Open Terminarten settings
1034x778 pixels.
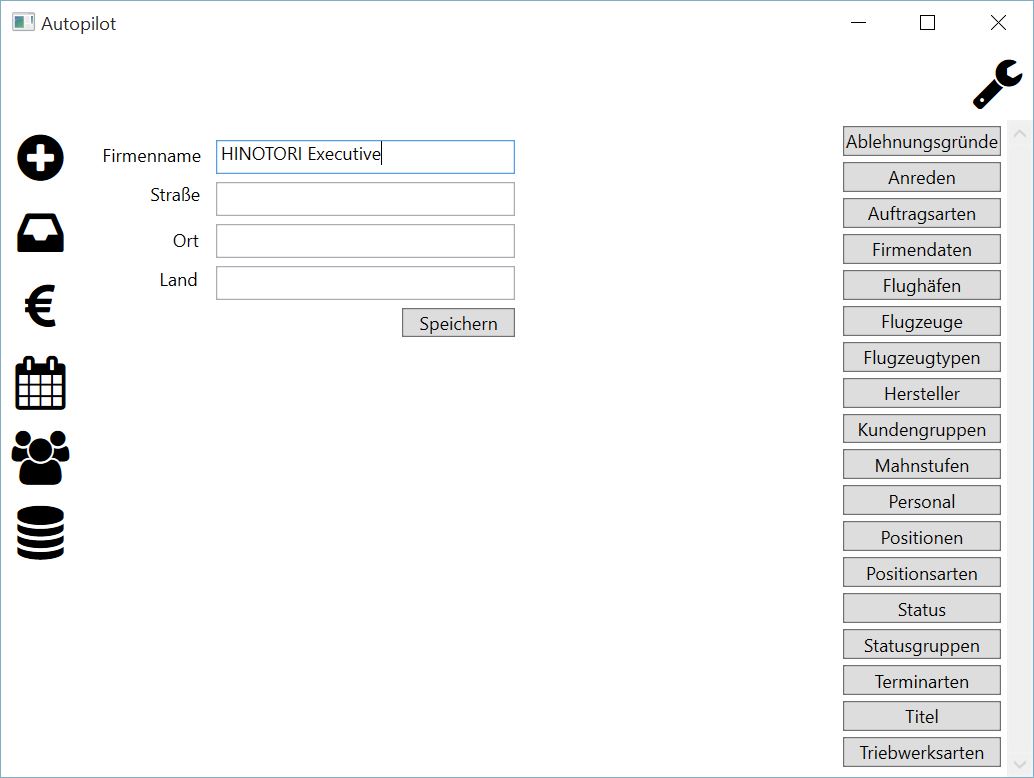click(x=922, y=680)
